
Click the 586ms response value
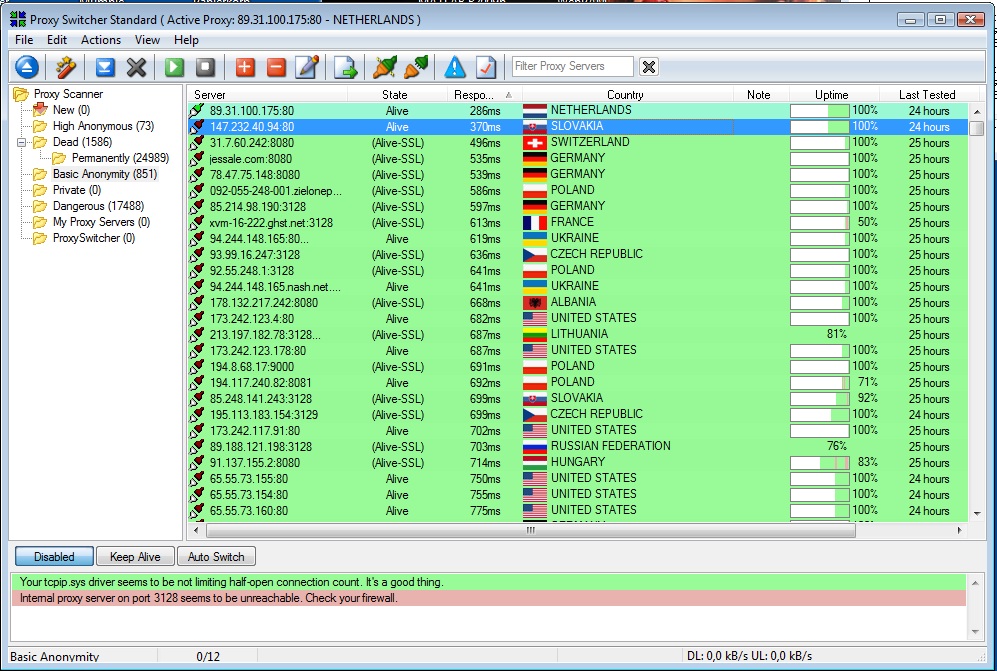[x=485, y=190]
